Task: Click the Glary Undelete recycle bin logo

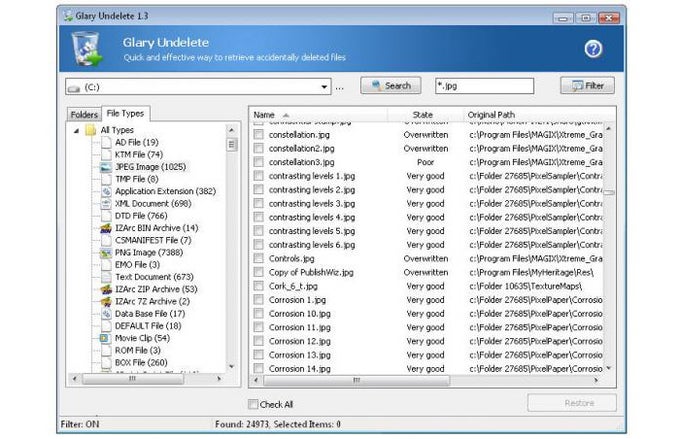Action: pyautogui.click(x=86, y=49)
